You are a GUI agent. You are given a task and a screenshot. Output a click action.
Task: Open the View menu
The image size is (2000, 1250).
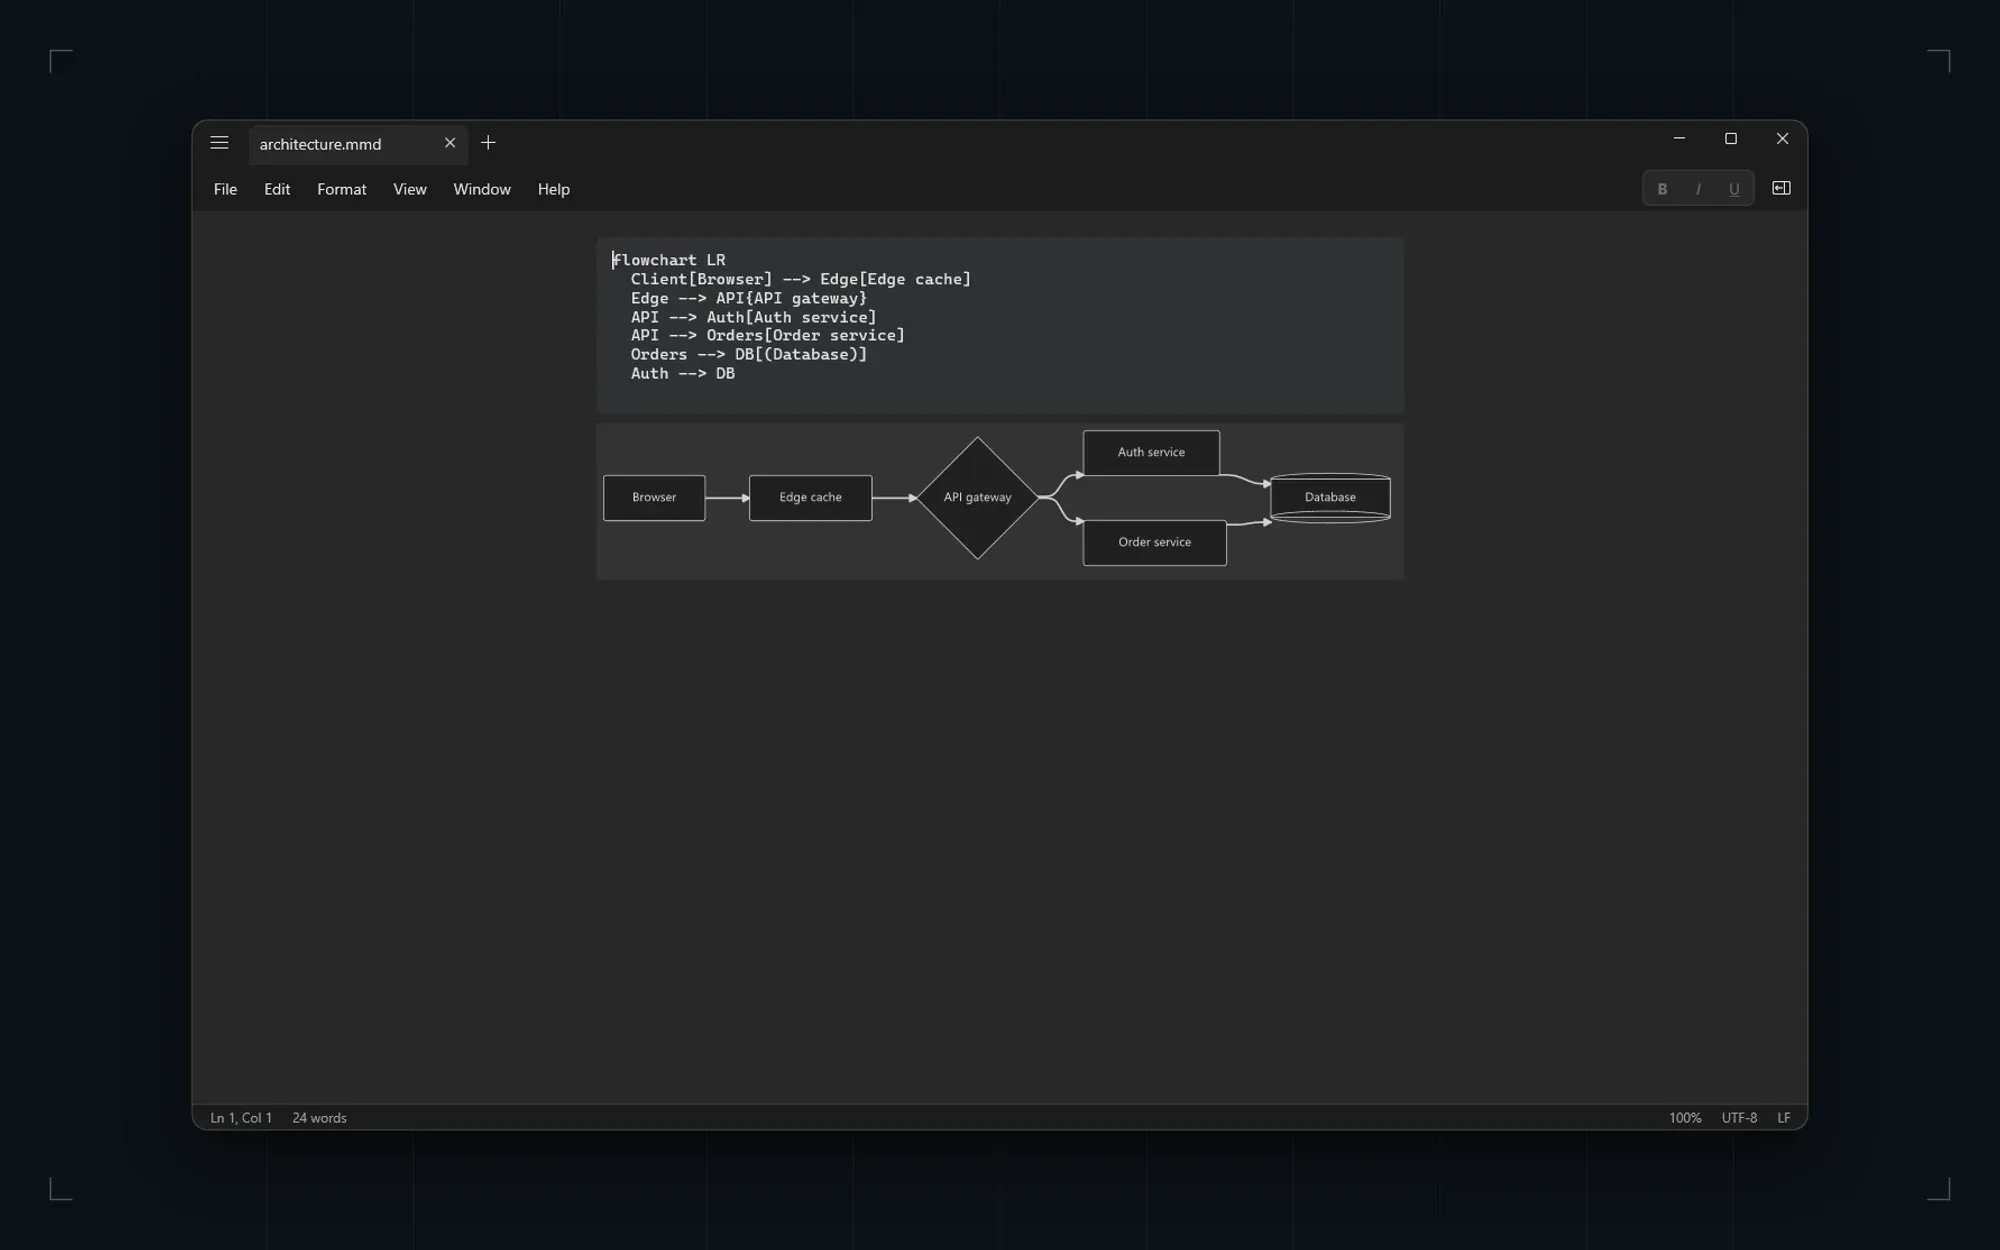pos(410,189)
